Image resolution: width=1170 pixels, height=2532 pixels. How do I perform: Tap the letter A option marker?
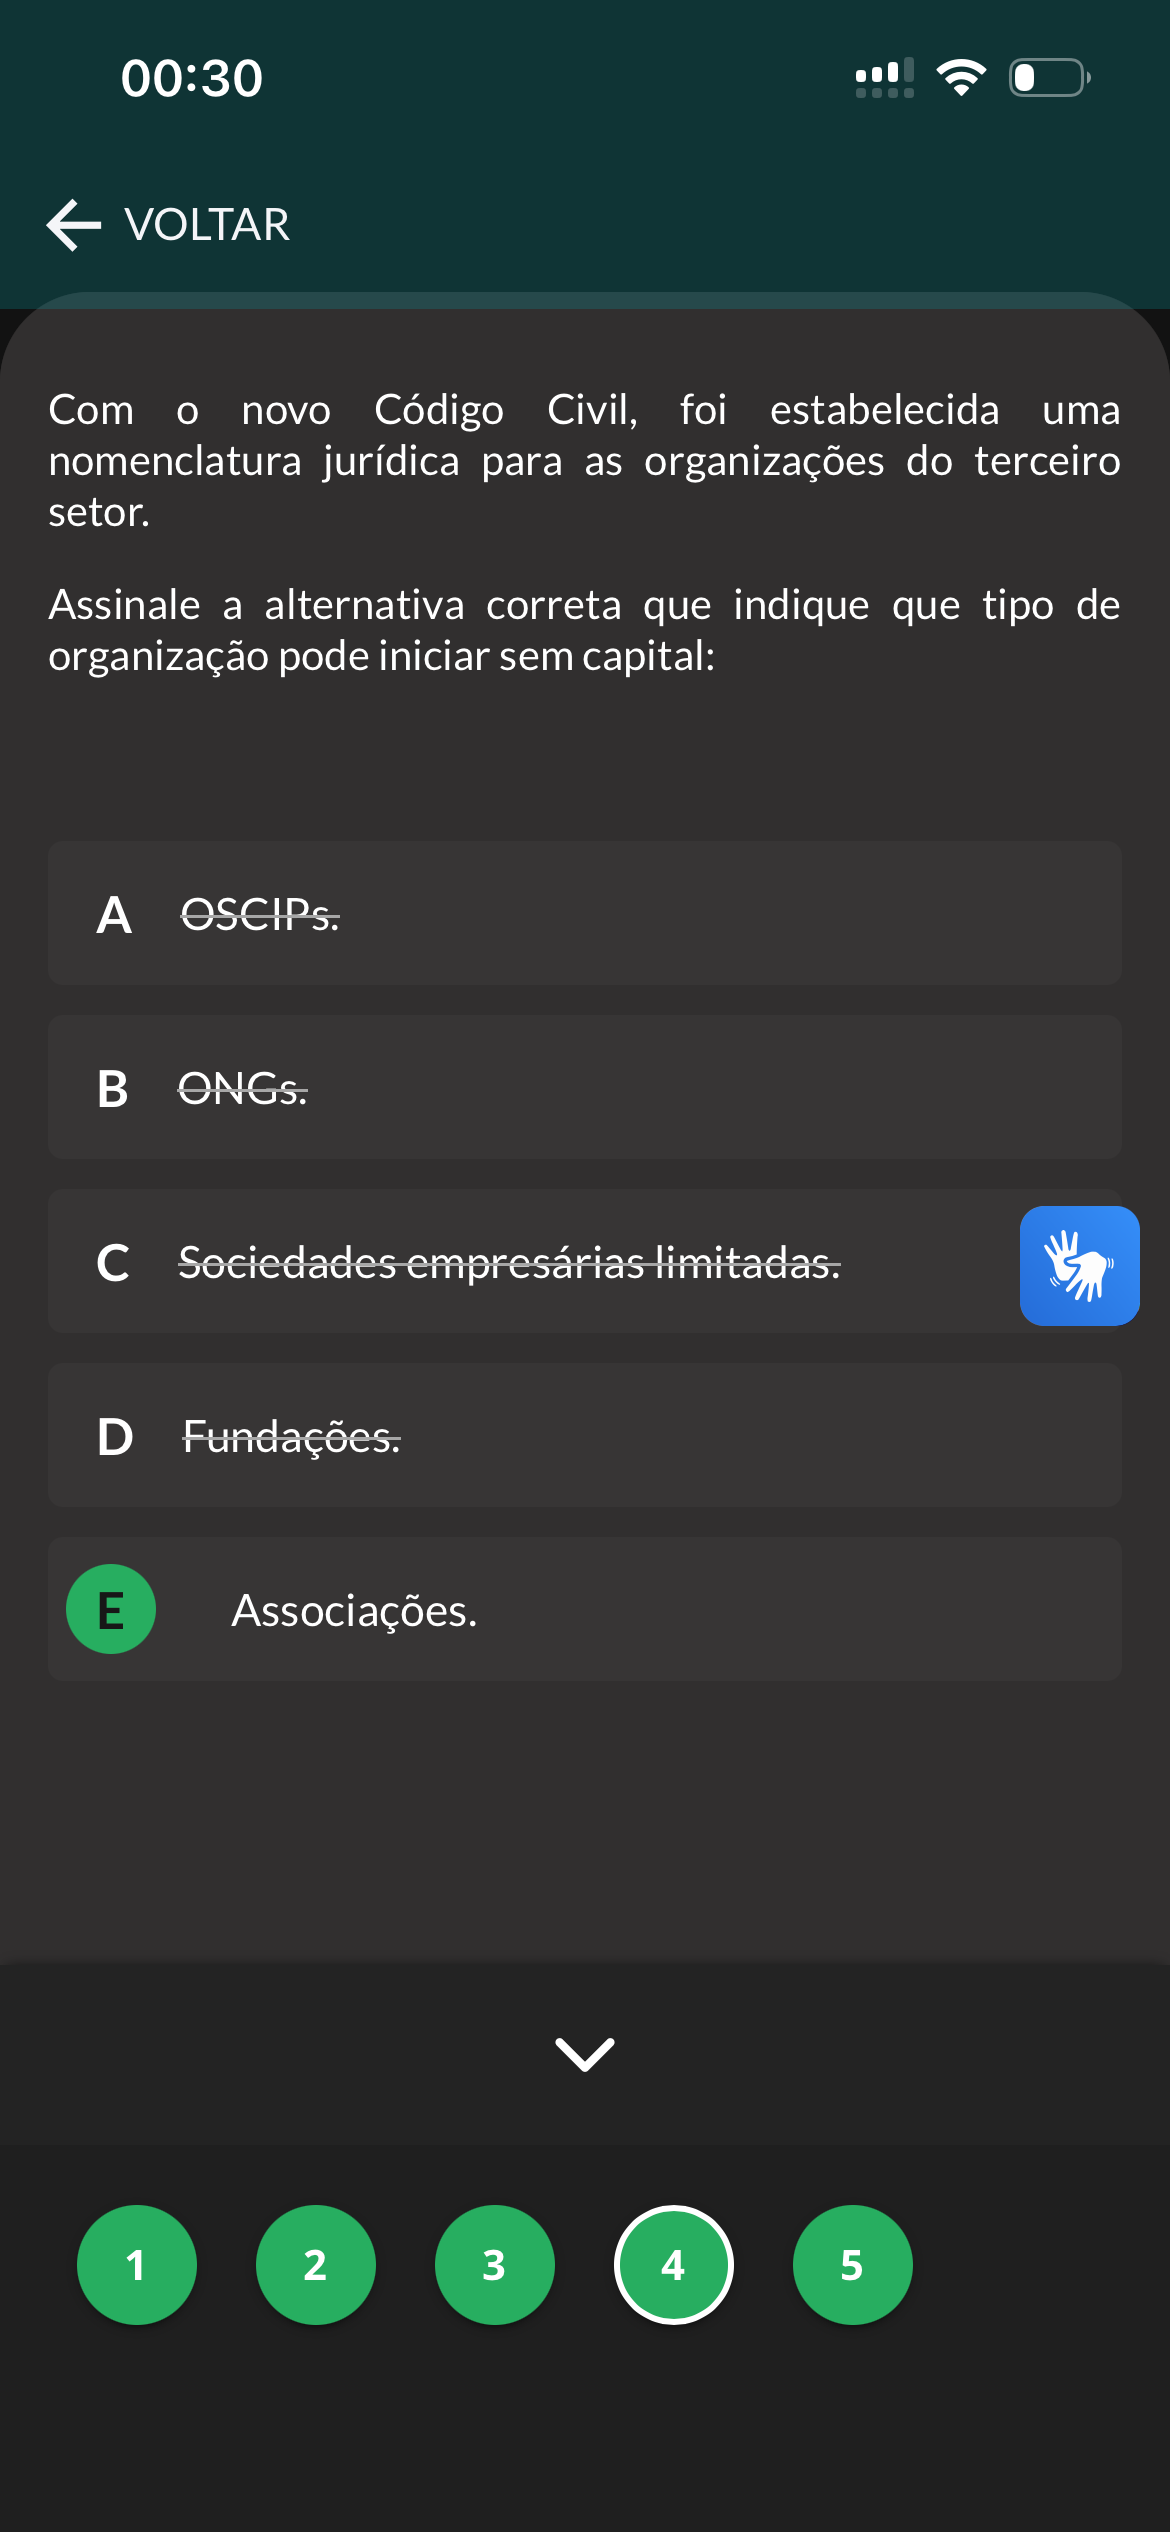coord(114,914)
